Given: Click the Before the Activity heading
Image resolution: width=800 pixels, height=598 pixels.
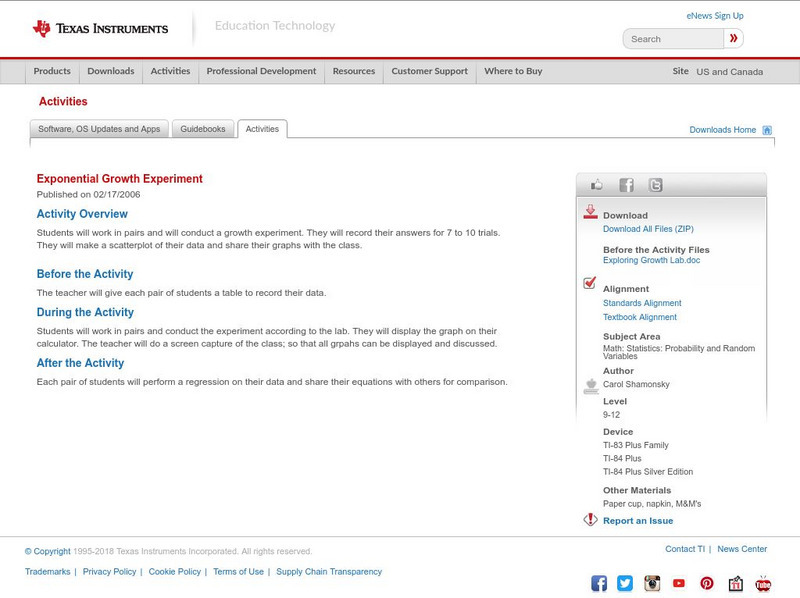Looking at the screenshot, I should 85,274.
